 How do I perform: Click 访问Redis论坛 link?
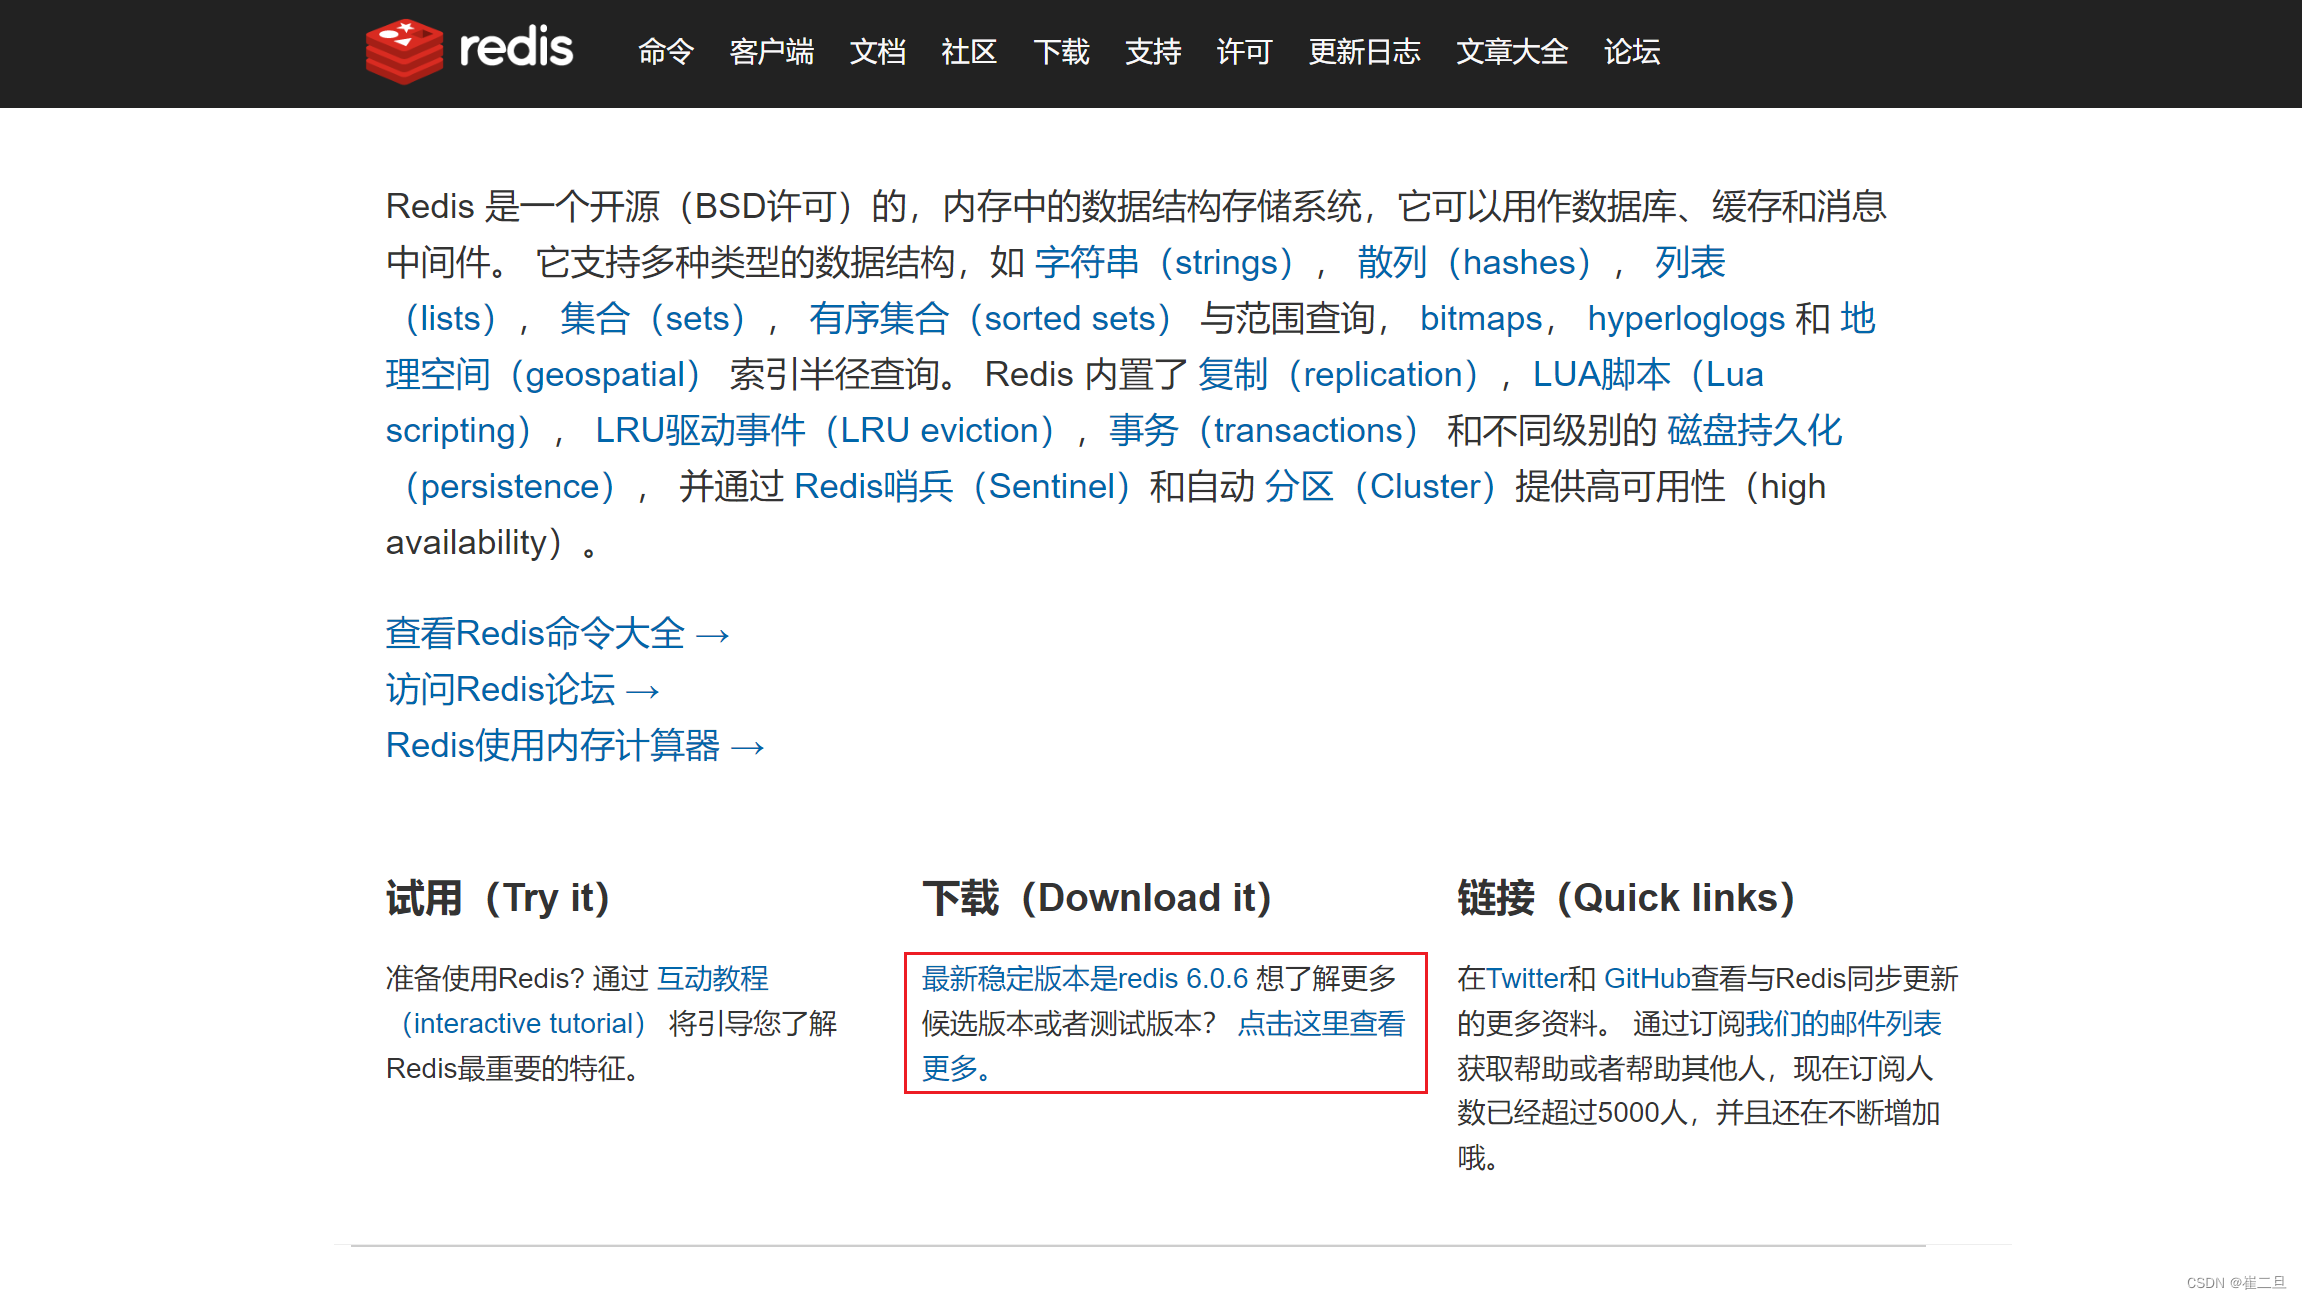pyautogui.click(x=523, y=689)
